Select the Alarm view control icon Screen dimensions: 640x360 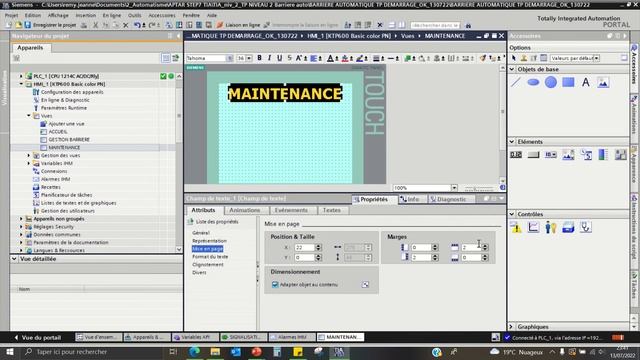[x=516, y=227]
